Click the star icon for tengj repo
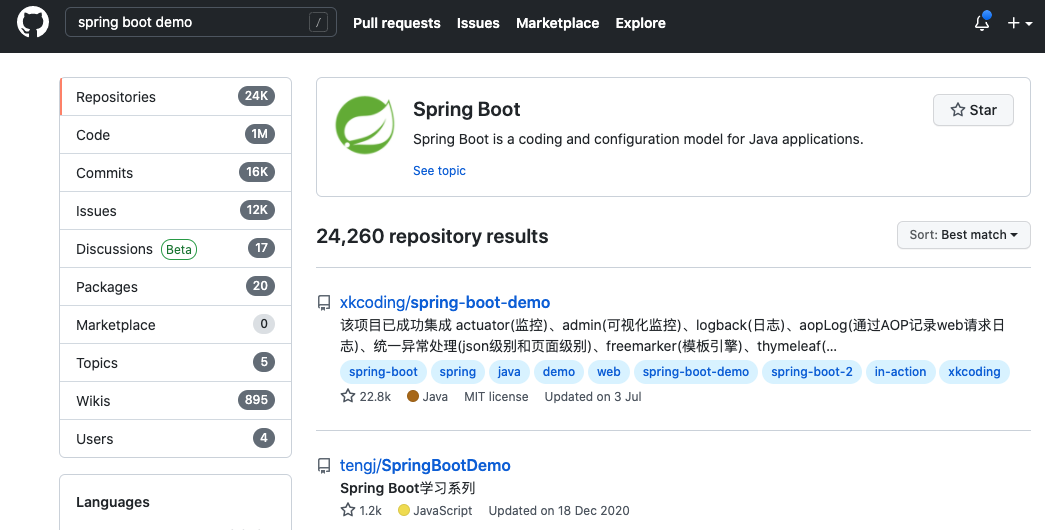1045x530 pixels. point(348,510)
